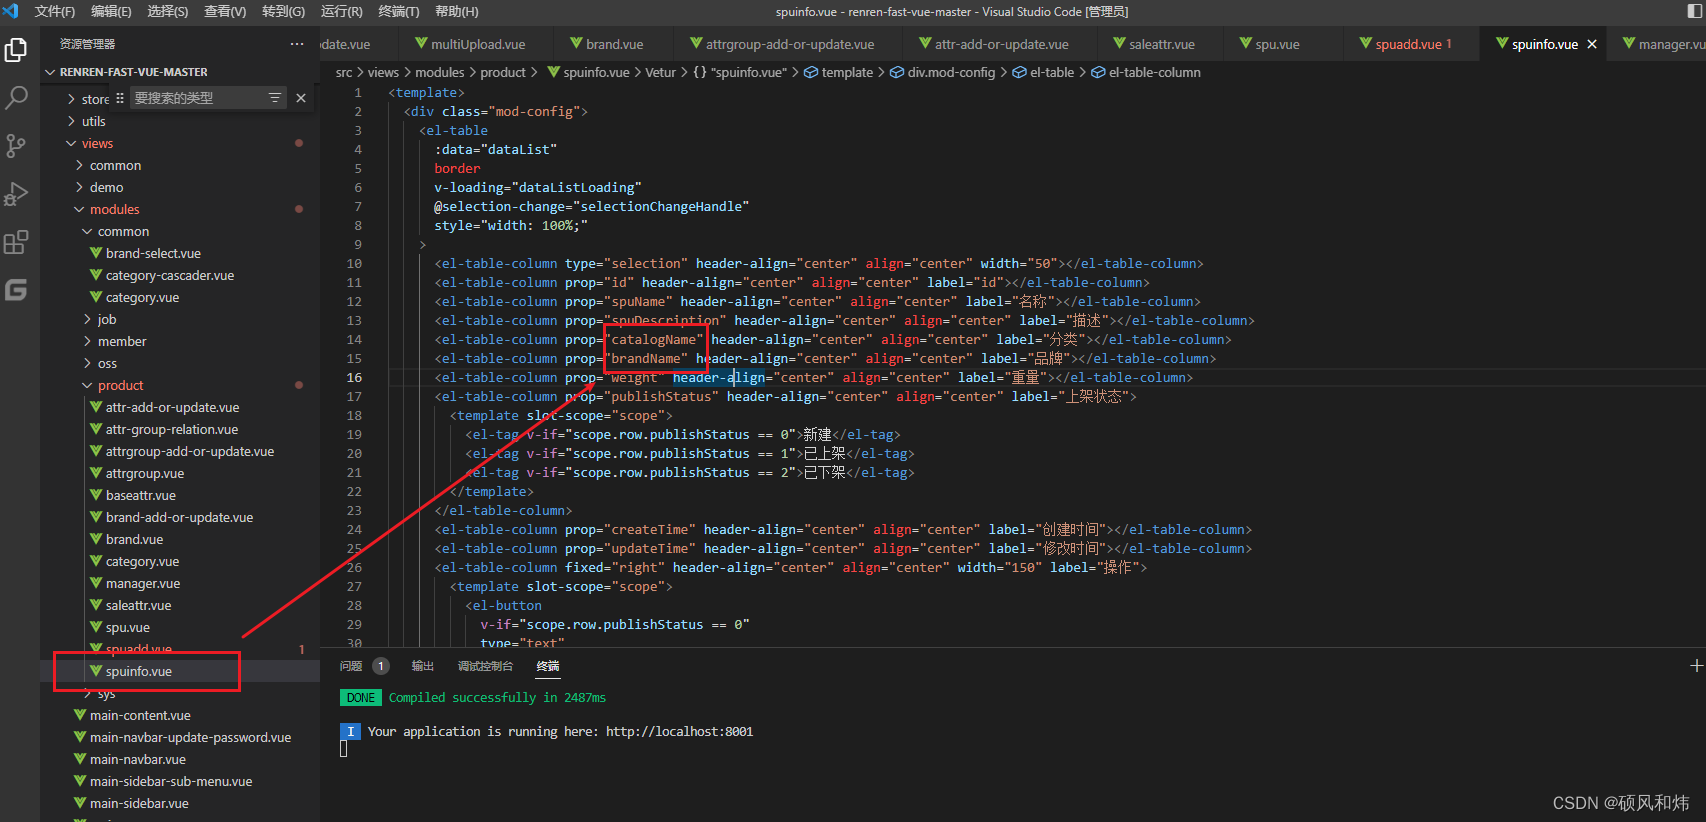Open attr-group-relation.vue file
This screenshot has width=1706, height=822.
pyautogui.click(x=172, y=429)
